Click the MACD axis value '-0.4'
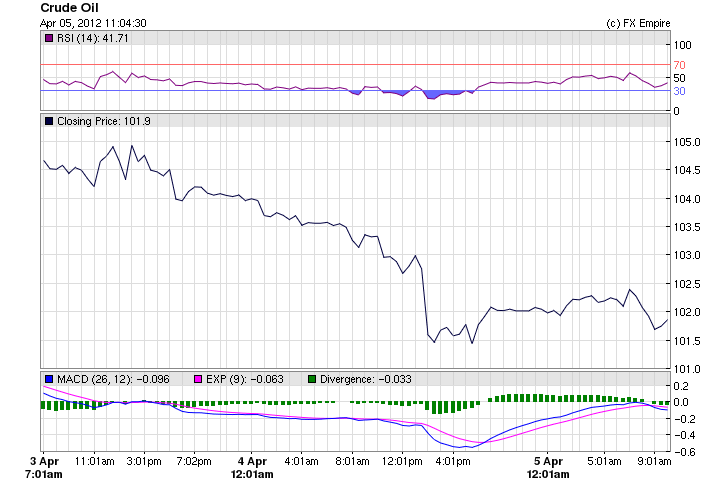710x487 pixels. point(684,435)
